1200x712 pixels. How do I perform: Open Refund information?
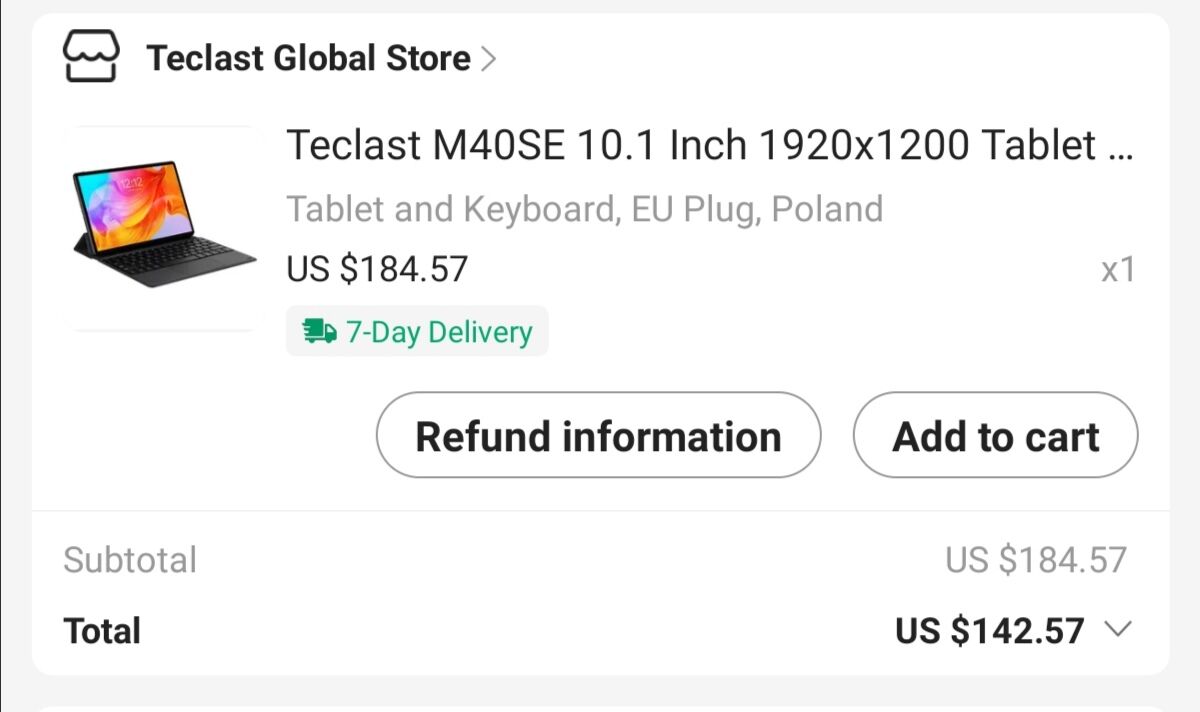tap(598, 436)
